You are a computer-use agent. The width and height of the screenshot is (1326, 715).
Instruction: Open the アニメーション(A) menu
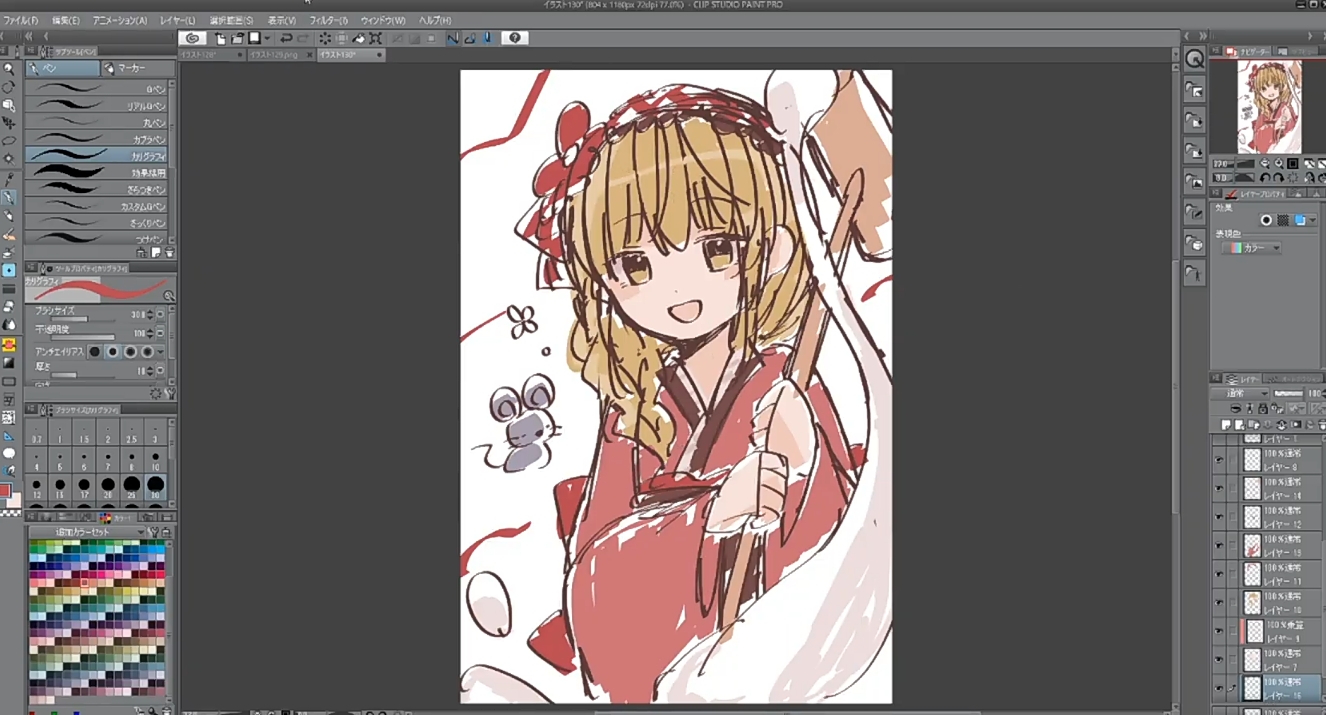pyautogui.click(x=120, y=20)
